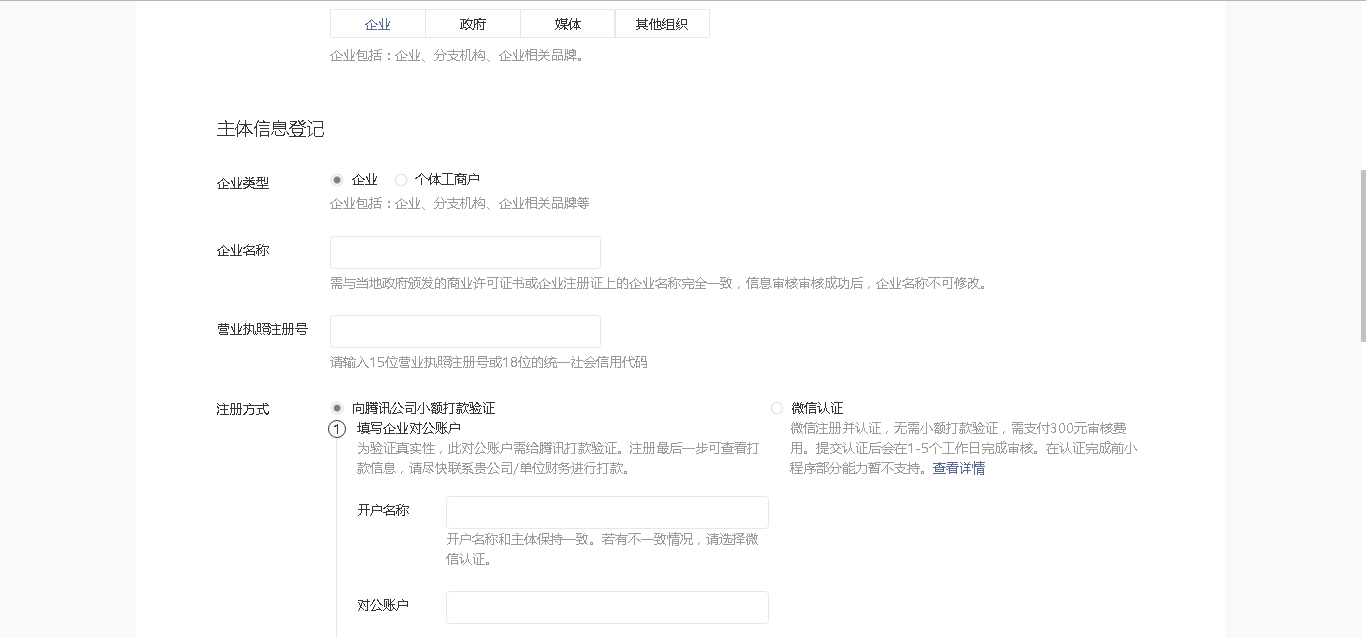Click the 营业执照注册号 field label
This screenshot has width=1366, height=638.
(x=262, y=329)
